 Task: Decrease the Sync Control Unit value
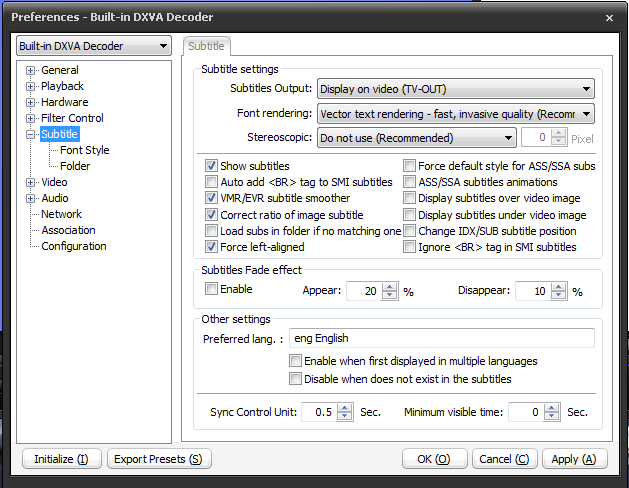[x=345, y=417]
